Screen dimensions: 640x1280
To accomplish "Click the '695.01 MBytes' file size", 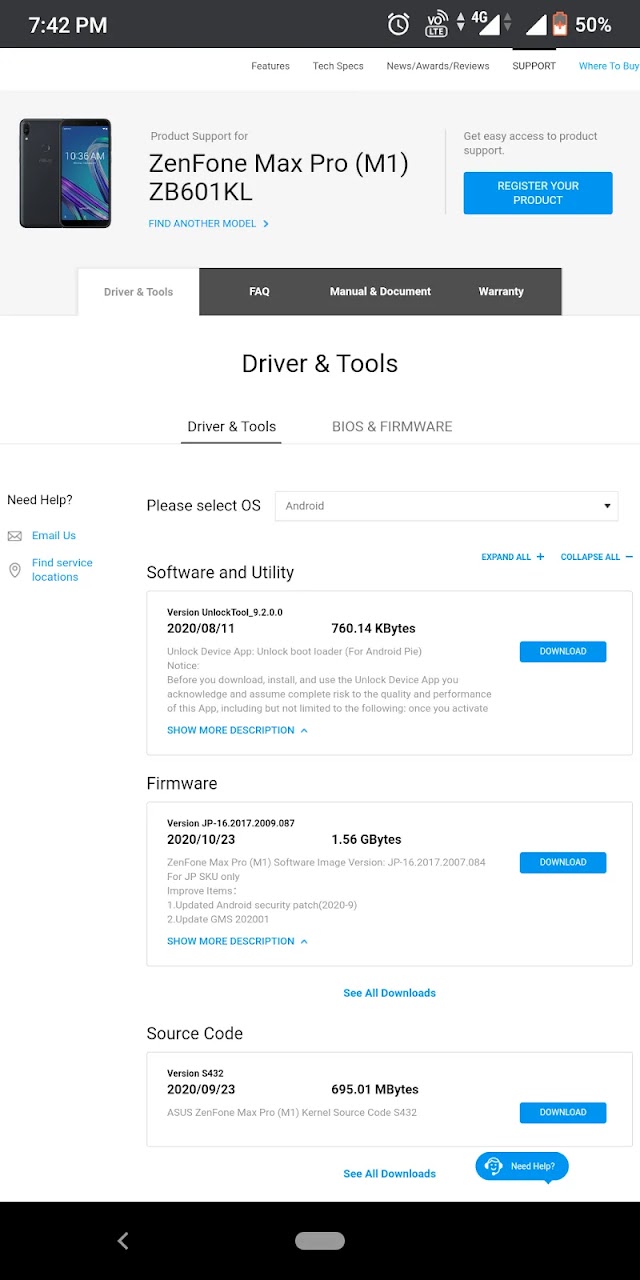I will pyautogui.click(x=375, y=1090).
